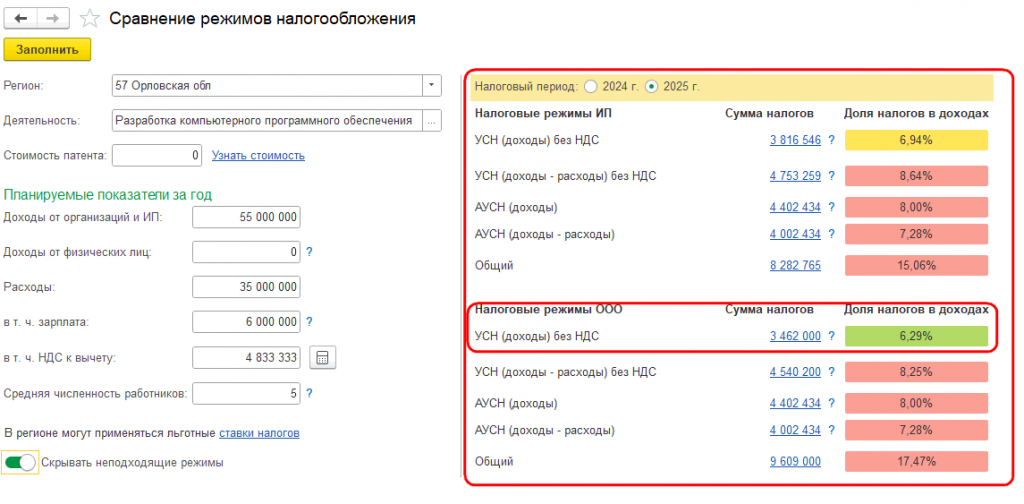The image size is (1024, 504).
Task: Show help for ООО АУСН (доходы - расходы)
Action: click(x=831, y=430)
